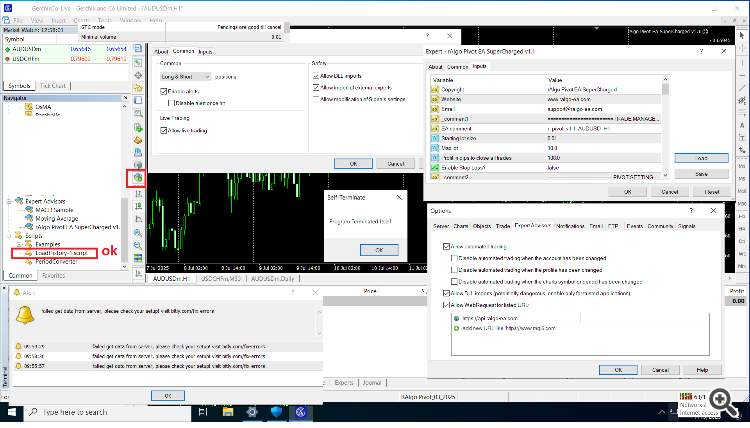750x428 pixels.
Task: Toggle Allow import of external experts checkbox
Action: coord(316,88)
